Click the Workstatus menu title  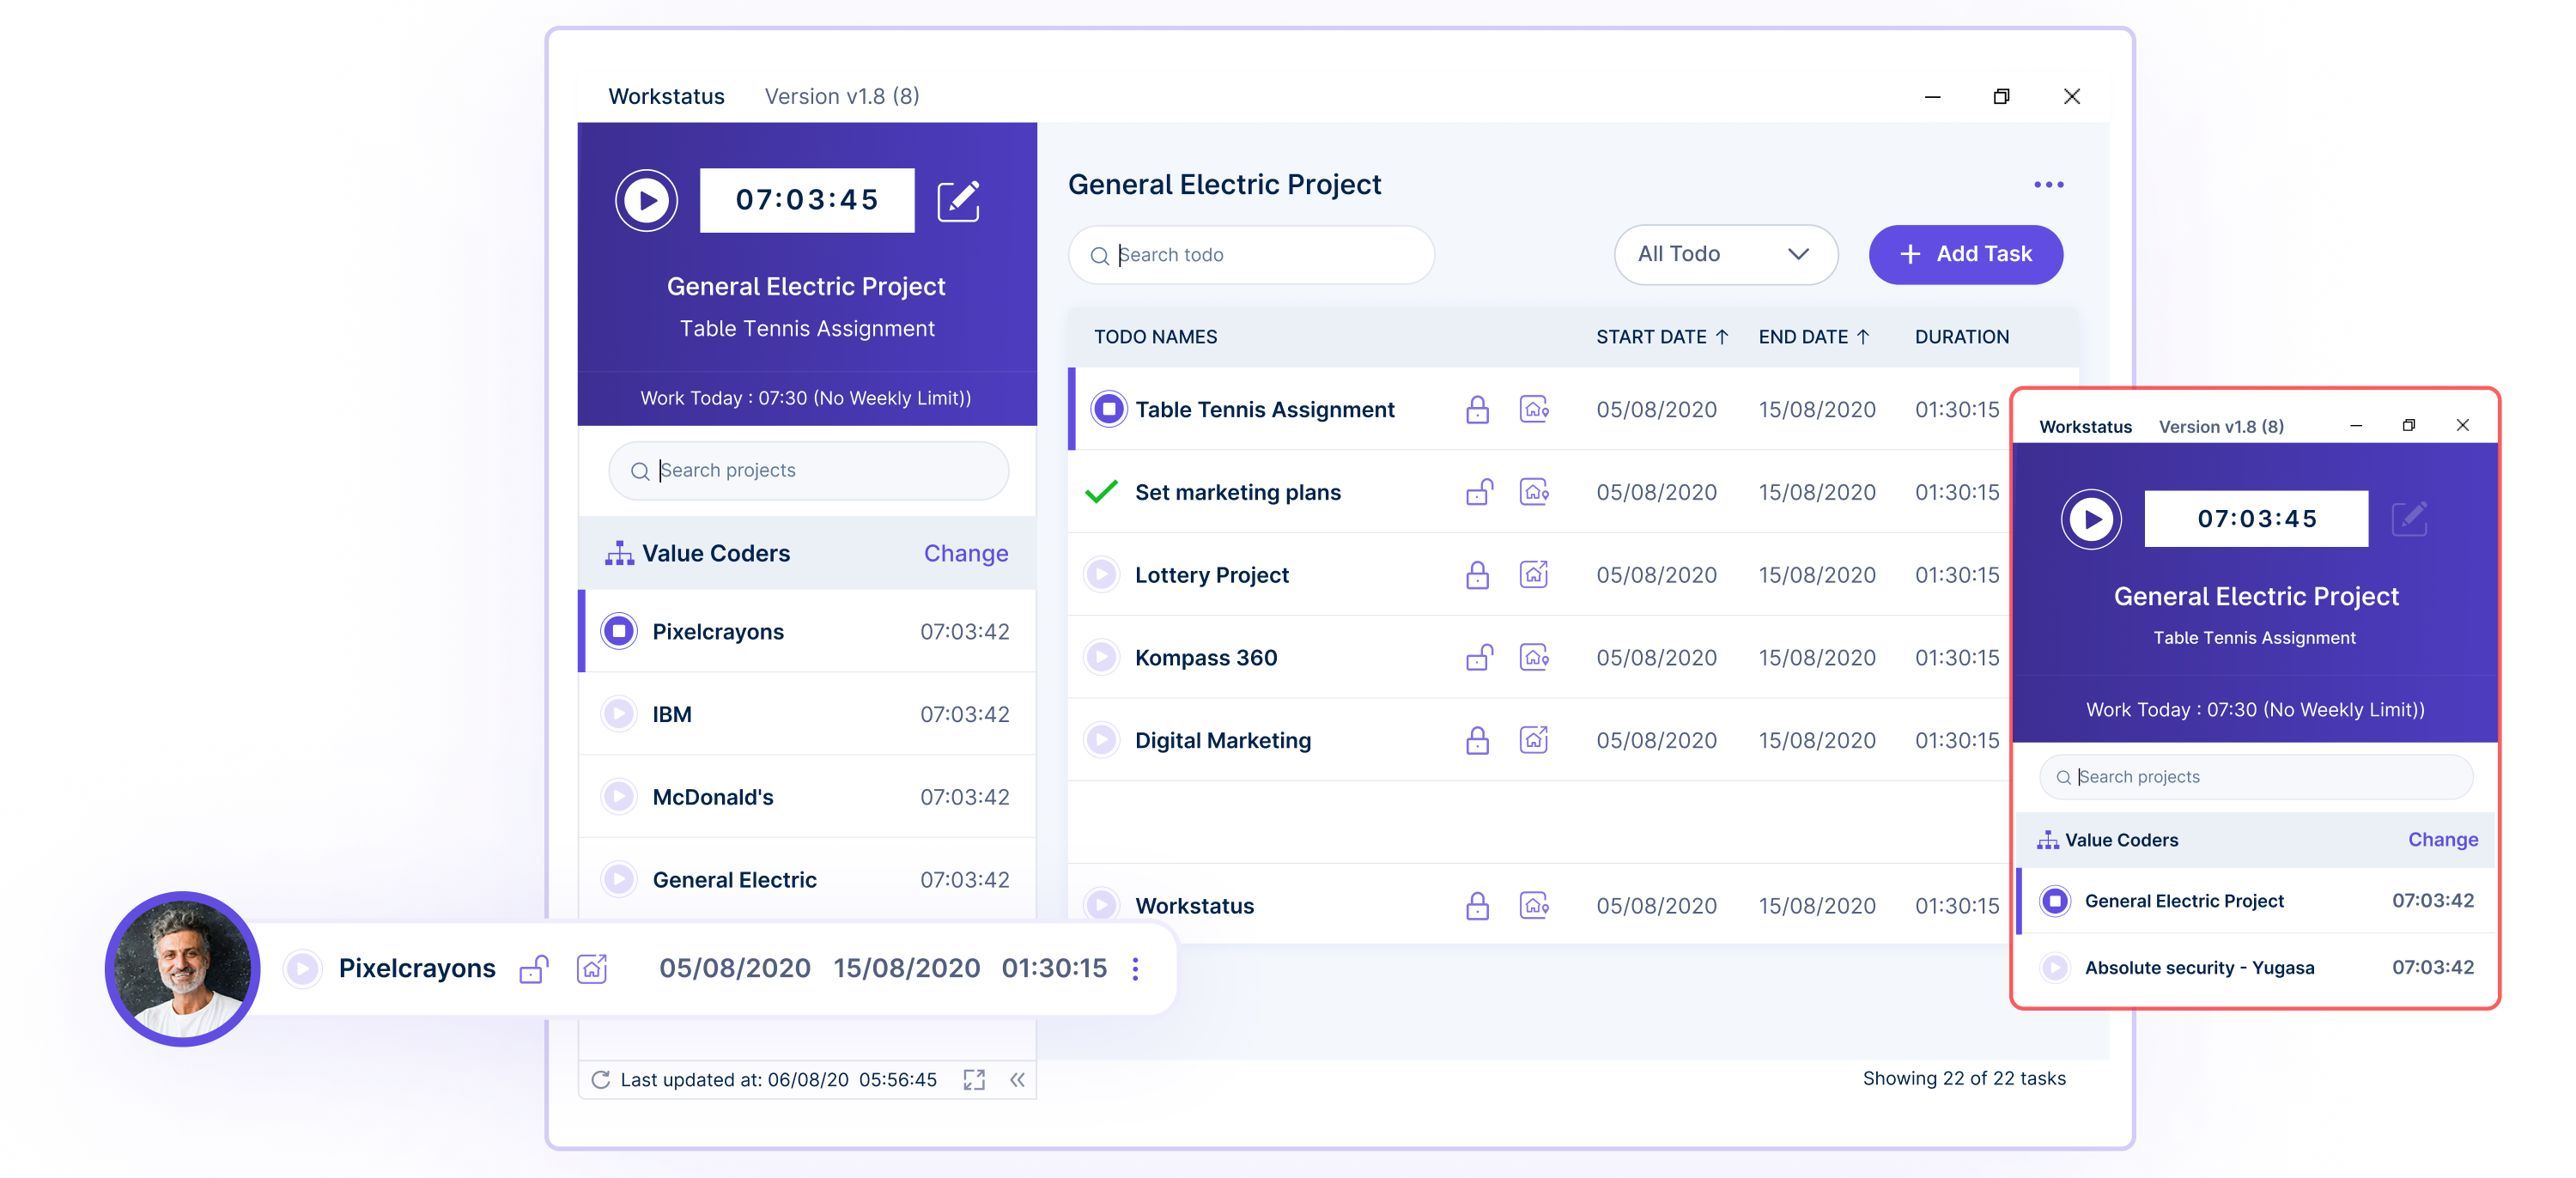click(x=666, y=96)
